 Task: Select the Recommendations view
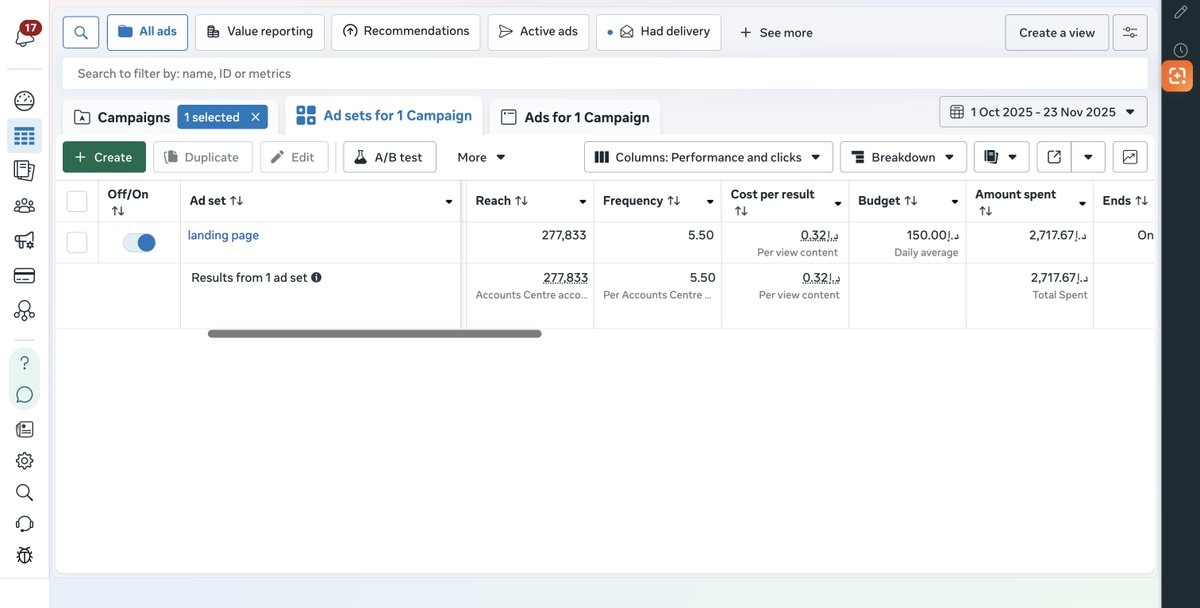coord(406,32)
